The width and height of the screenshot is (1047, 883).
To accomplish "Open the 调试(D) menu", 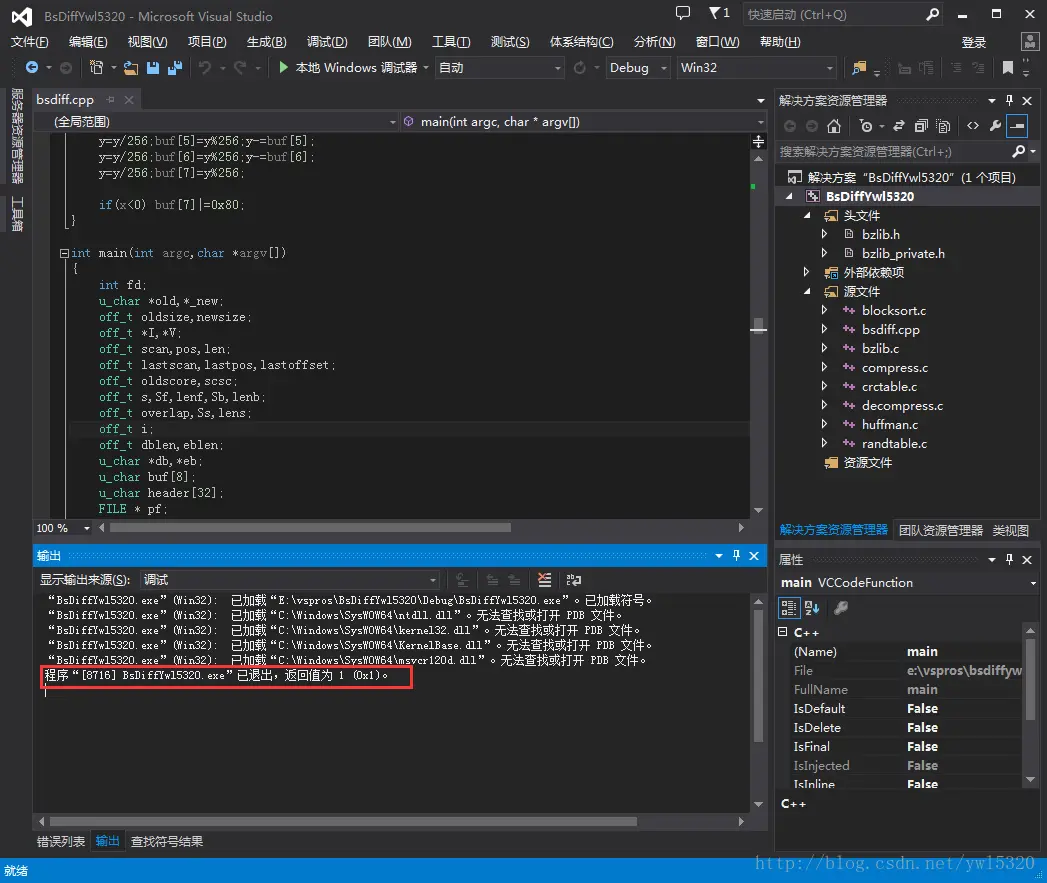I will [x=327, y=42].
